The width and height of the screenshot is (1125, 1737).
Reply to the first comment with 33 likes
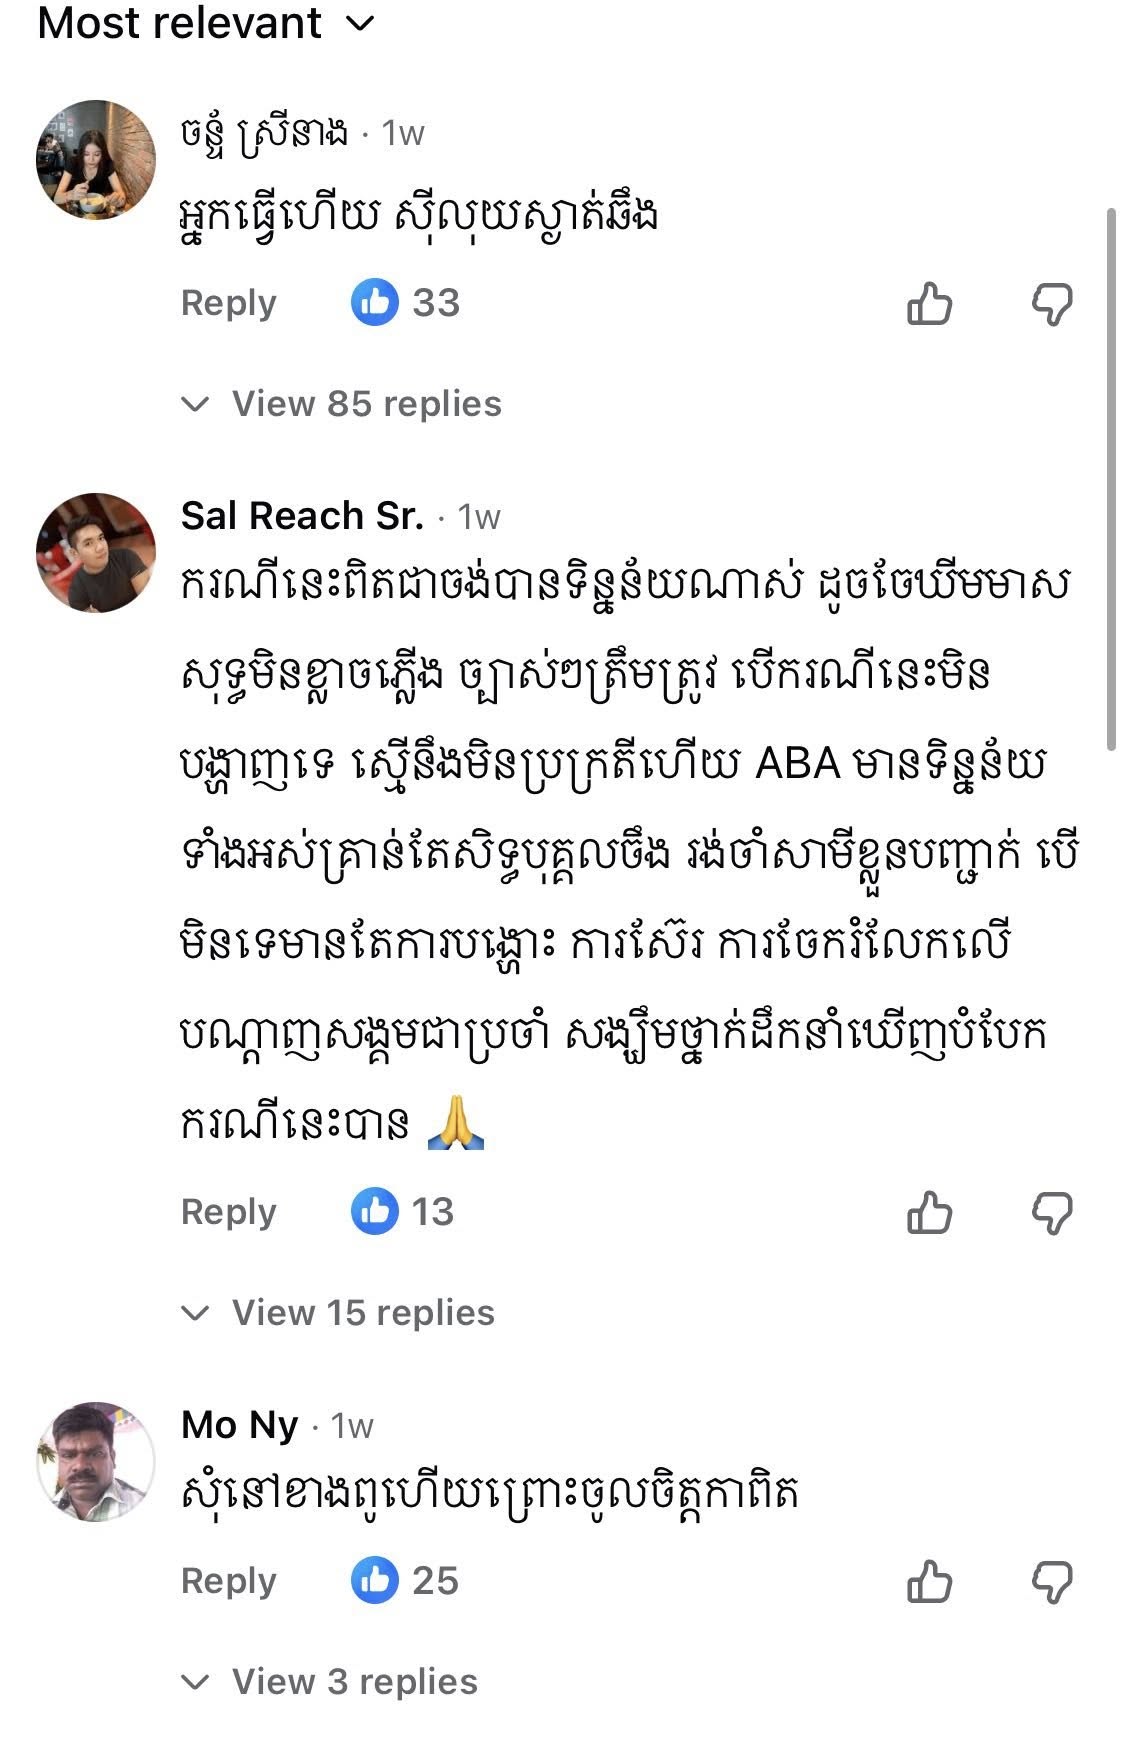coord(228,303)
